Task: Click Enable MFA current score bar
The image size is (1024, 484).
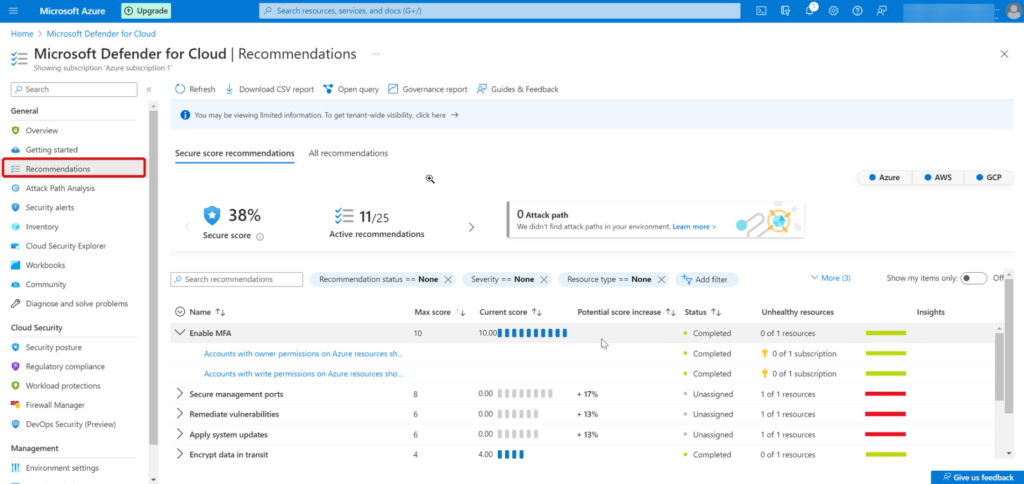Action: 532,333
